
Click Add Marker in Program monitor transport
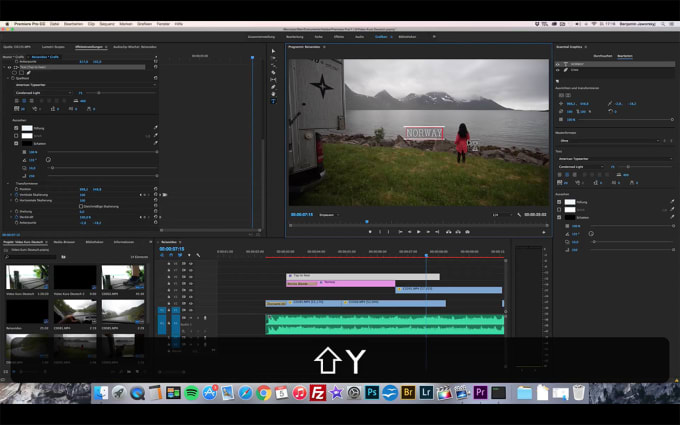tap(370, 232)
